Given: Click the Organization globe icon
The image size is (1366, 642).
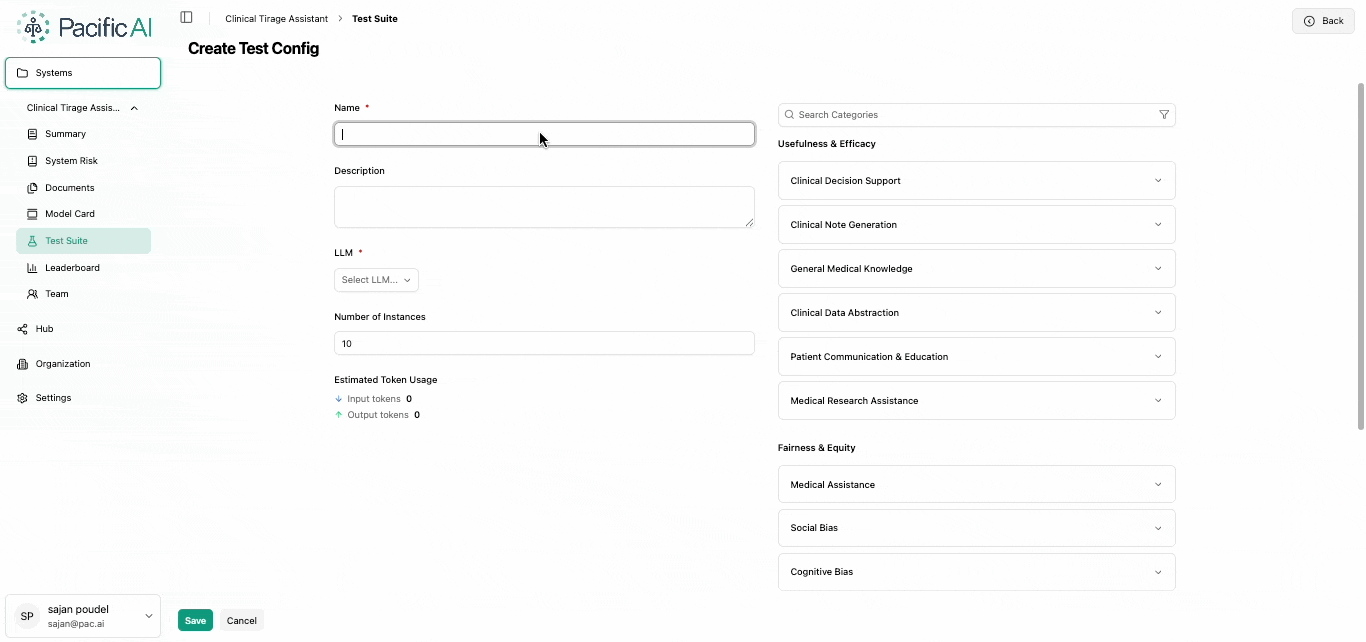Looking at the screenshot, I should point(22,363).
